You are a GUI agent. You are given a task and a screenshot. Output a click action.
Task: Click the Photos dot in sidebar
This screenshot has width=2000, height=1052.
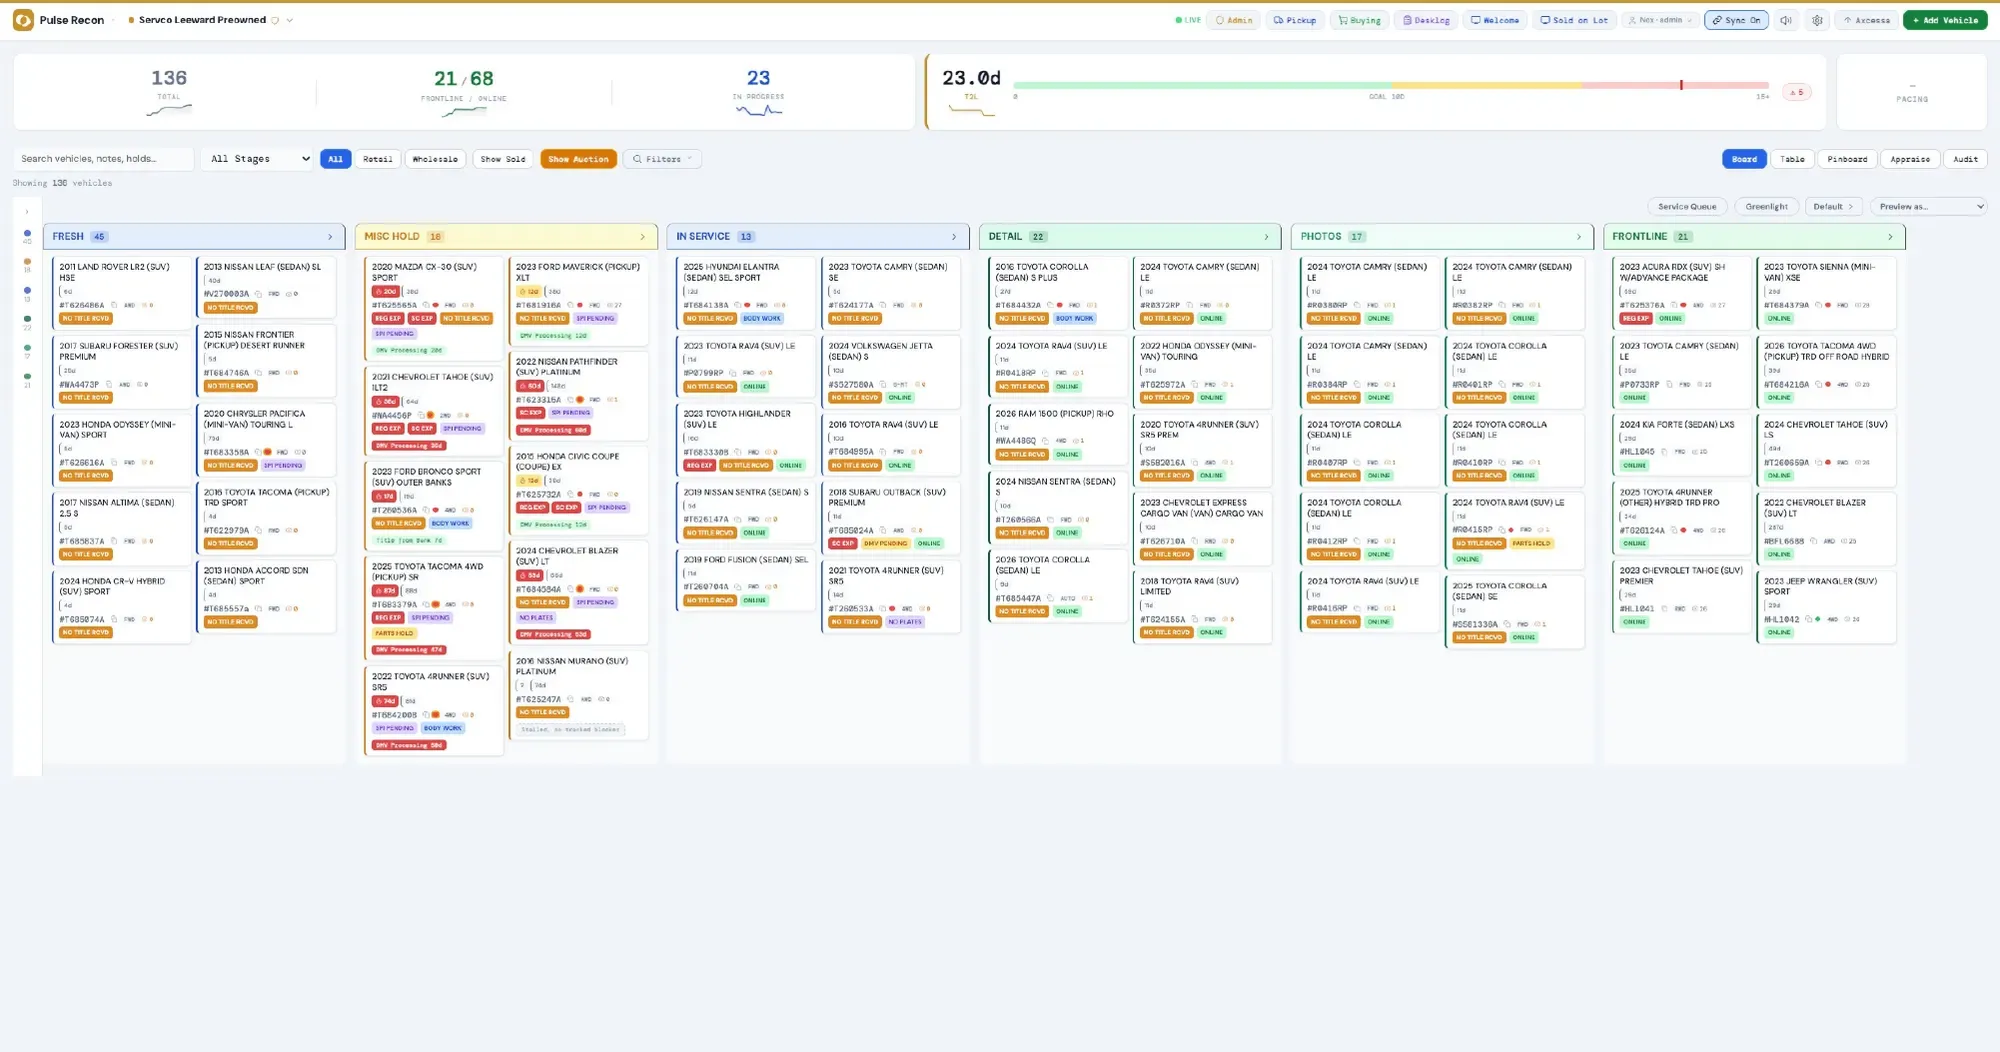pos(27,348)
